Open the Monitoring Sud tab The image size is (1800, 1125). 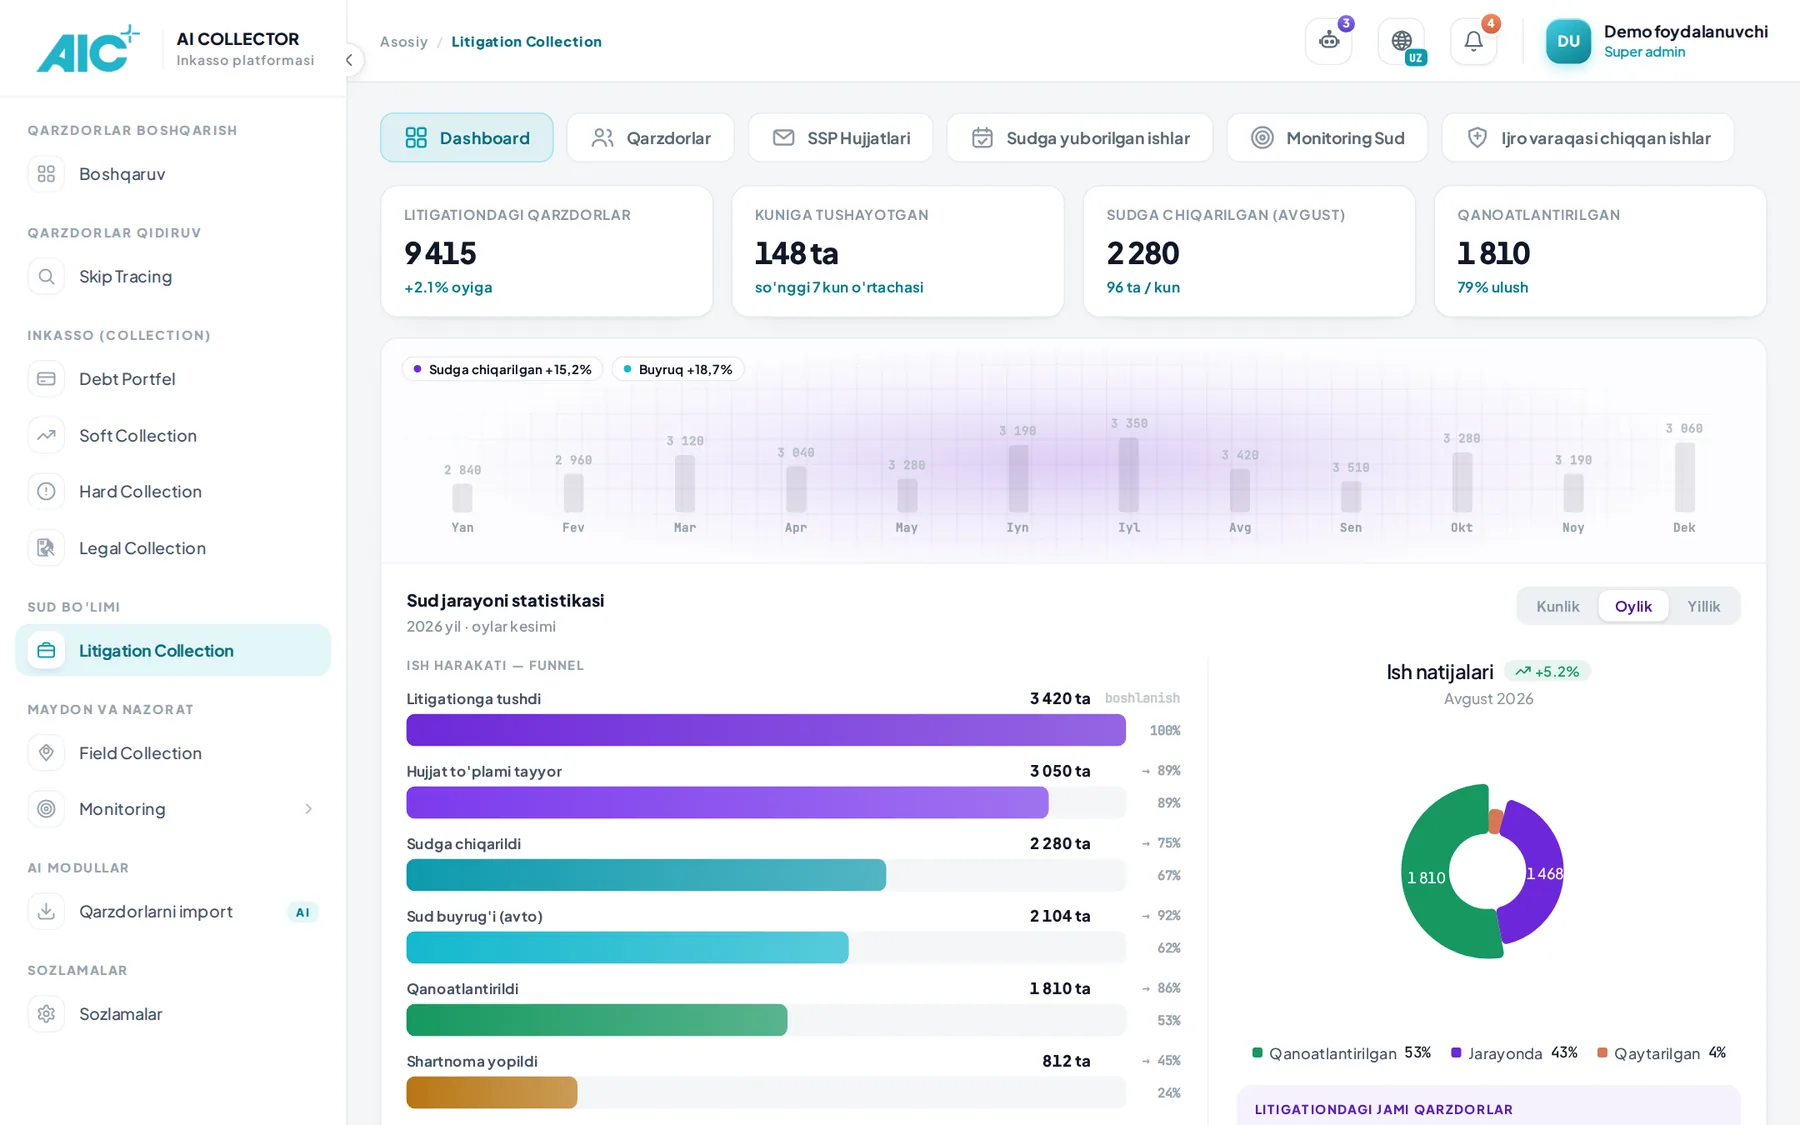1327,138
